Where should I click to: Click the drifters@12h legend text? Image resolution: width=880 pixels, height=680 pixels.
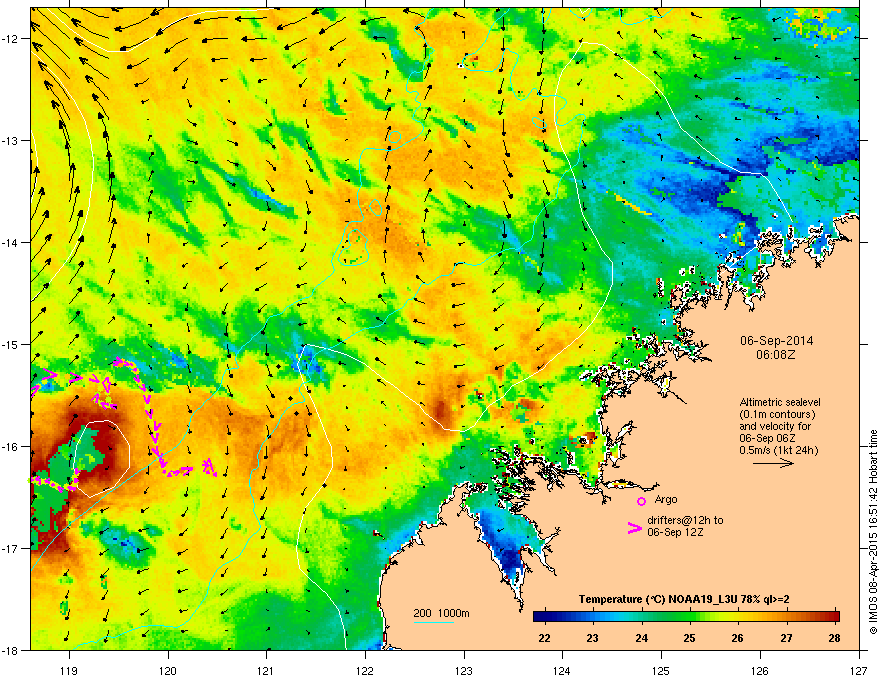tap(685, 520)
